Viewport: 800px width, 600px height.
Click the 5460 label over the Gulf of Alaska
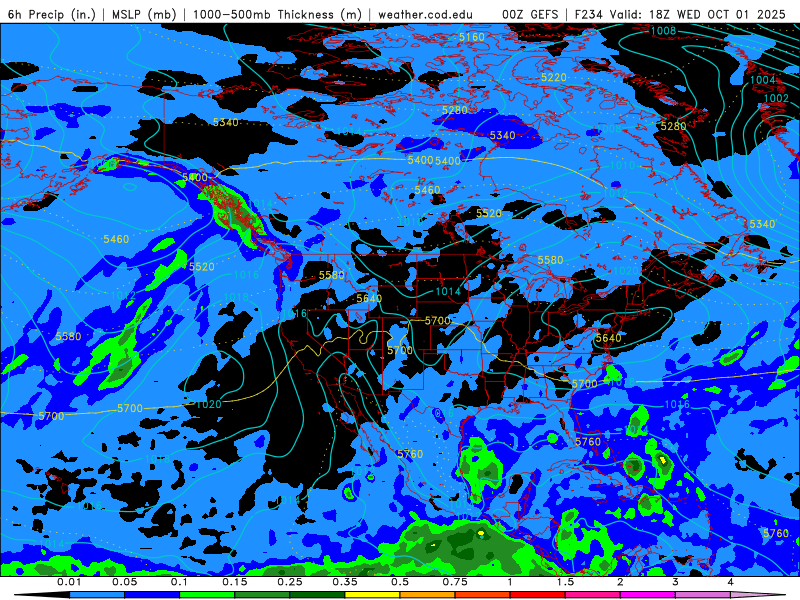pos(116,239)
